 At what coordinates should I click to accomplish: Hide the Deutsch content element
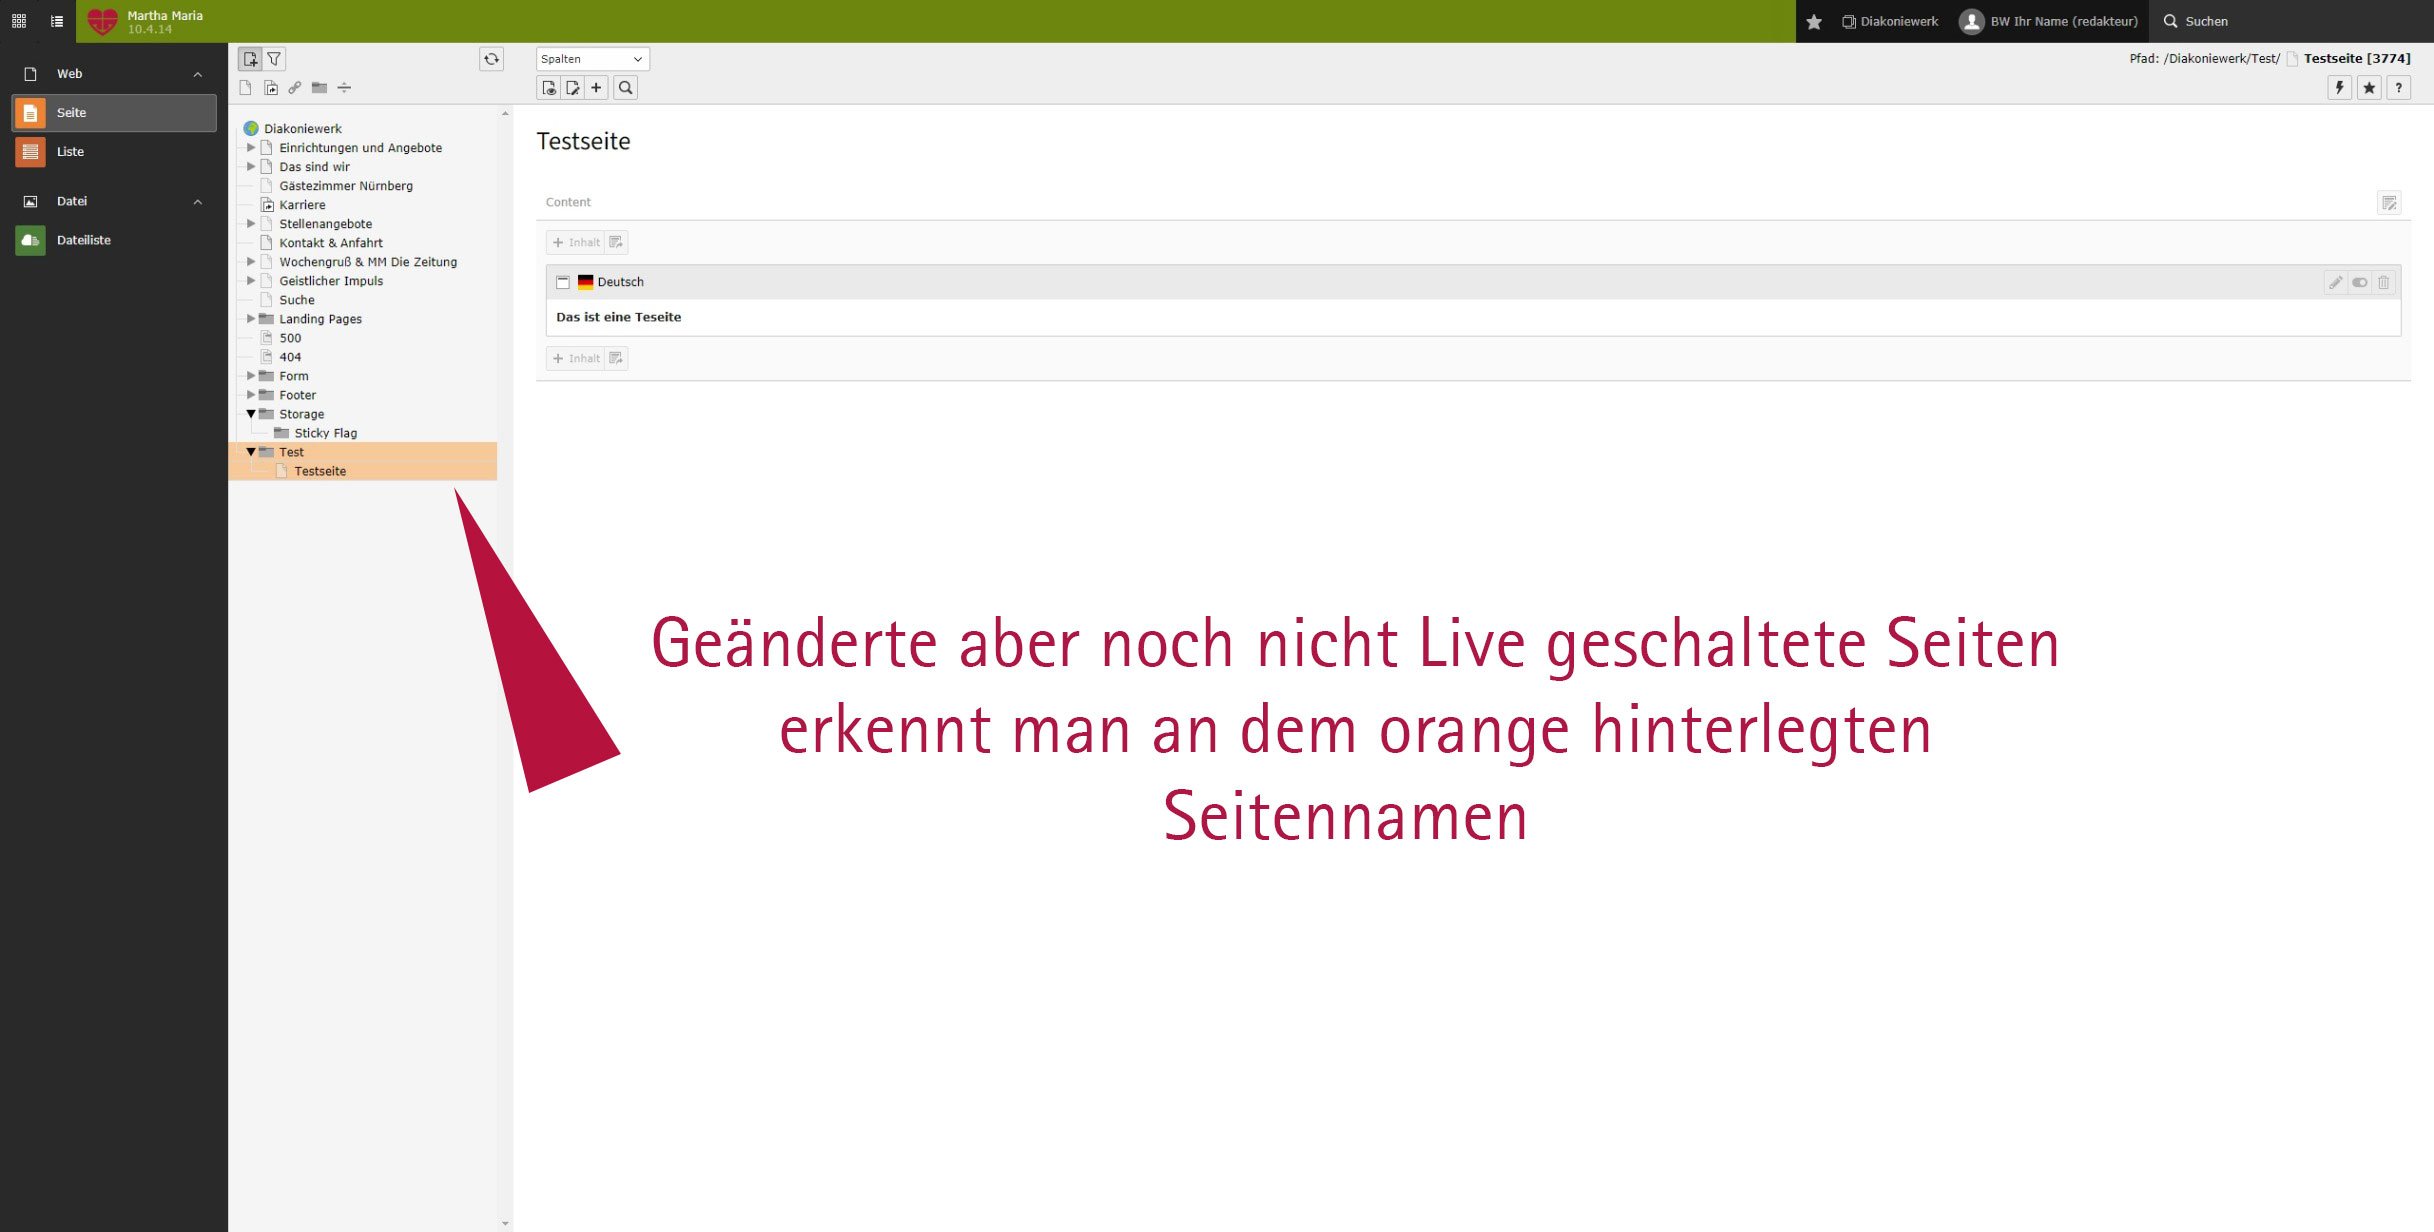2359,283
